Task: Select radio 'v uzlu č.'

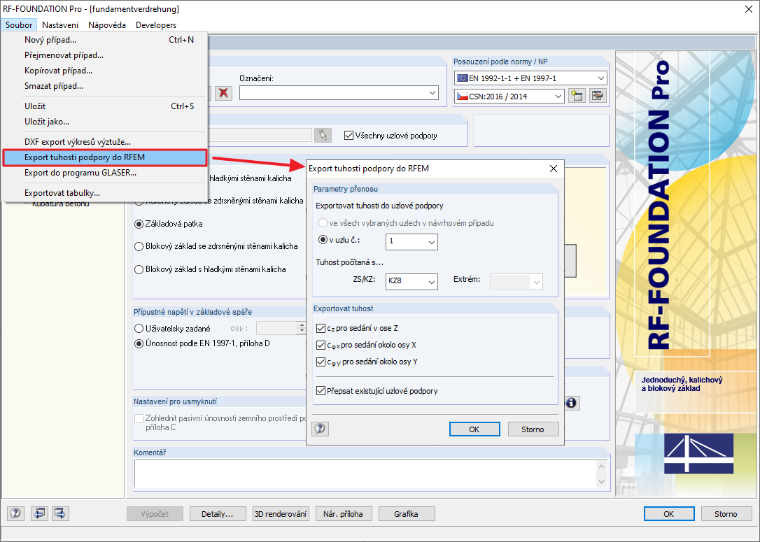Action: tap(323, 240)
